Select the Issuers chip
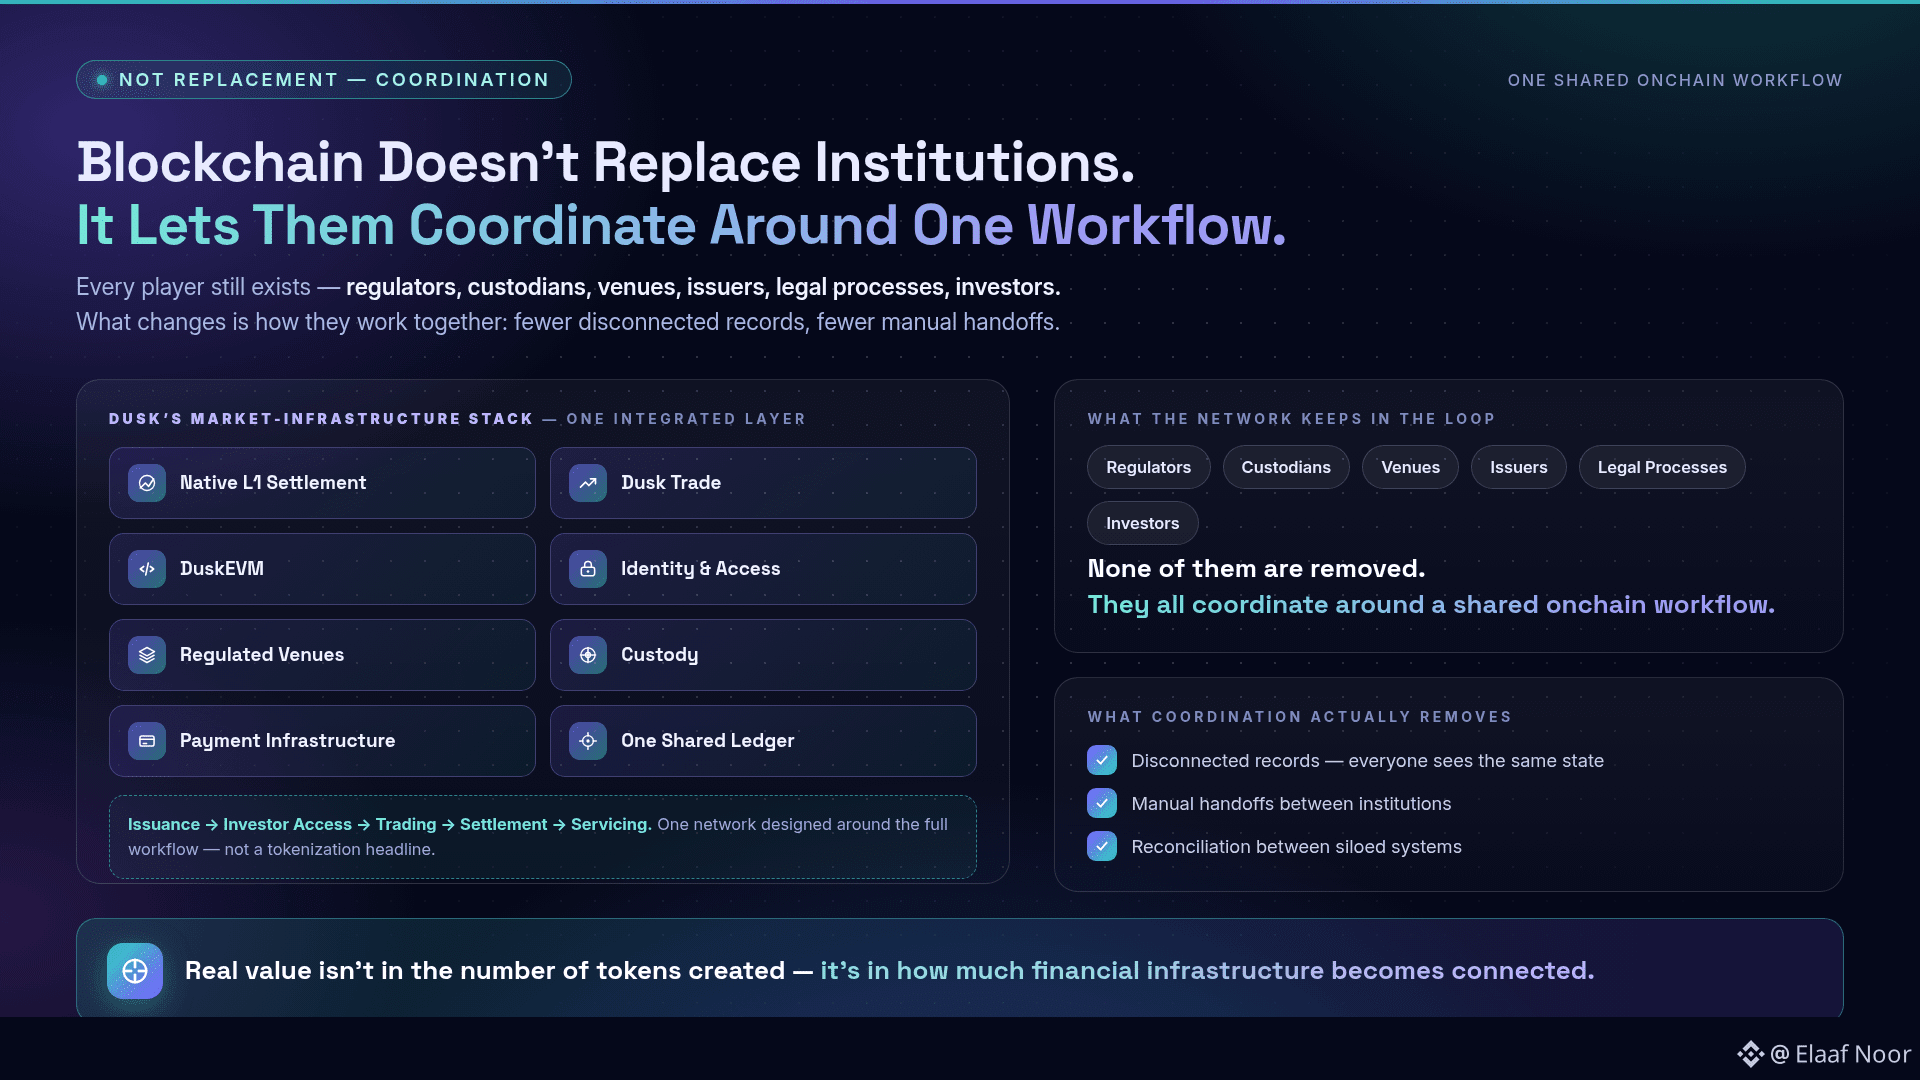The height and width of the screenshot is (1080, 1920). [x=1518, y=467]
